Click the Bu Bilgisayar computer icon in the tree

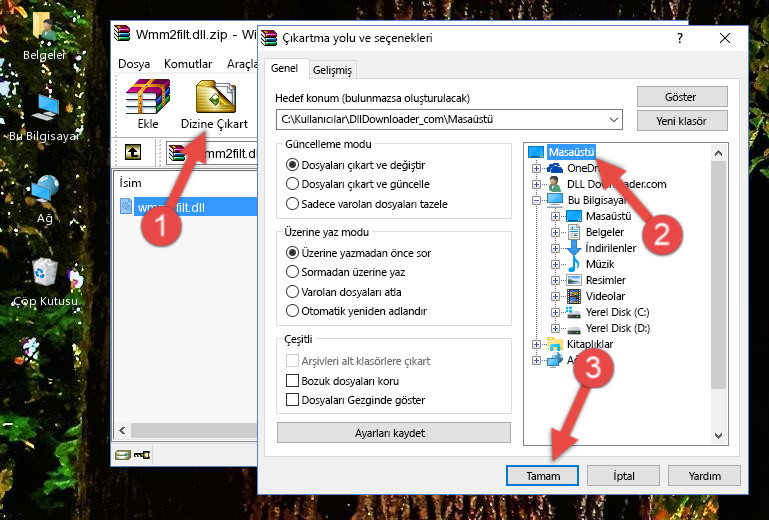(x=555, y=200)
